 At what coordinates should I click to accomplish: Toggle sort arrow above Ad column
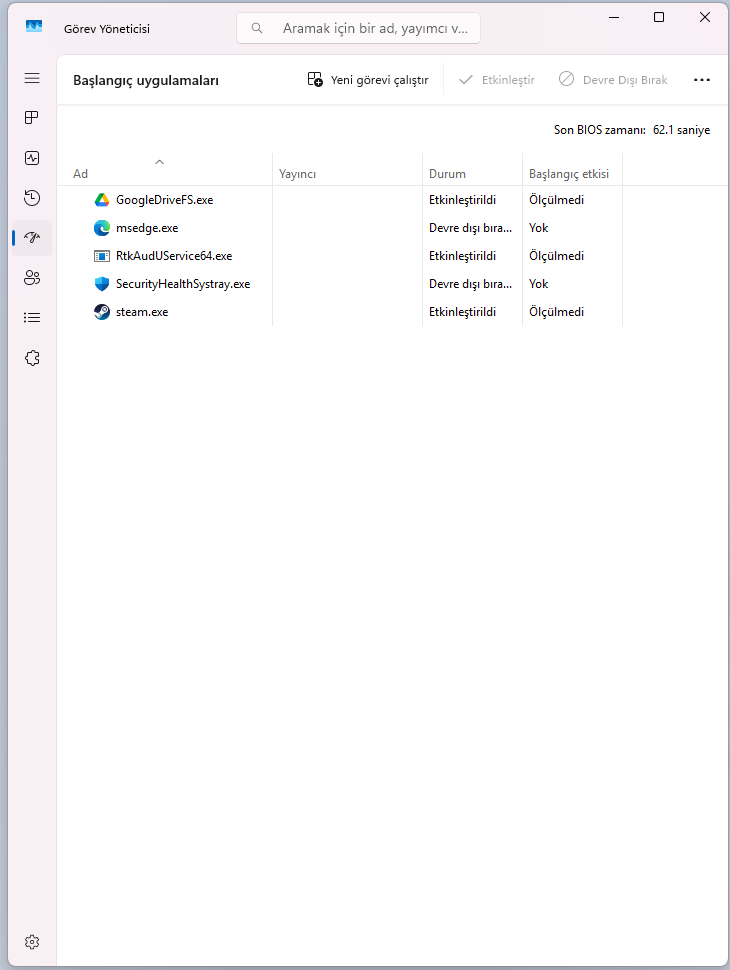[x=160, y=162]
